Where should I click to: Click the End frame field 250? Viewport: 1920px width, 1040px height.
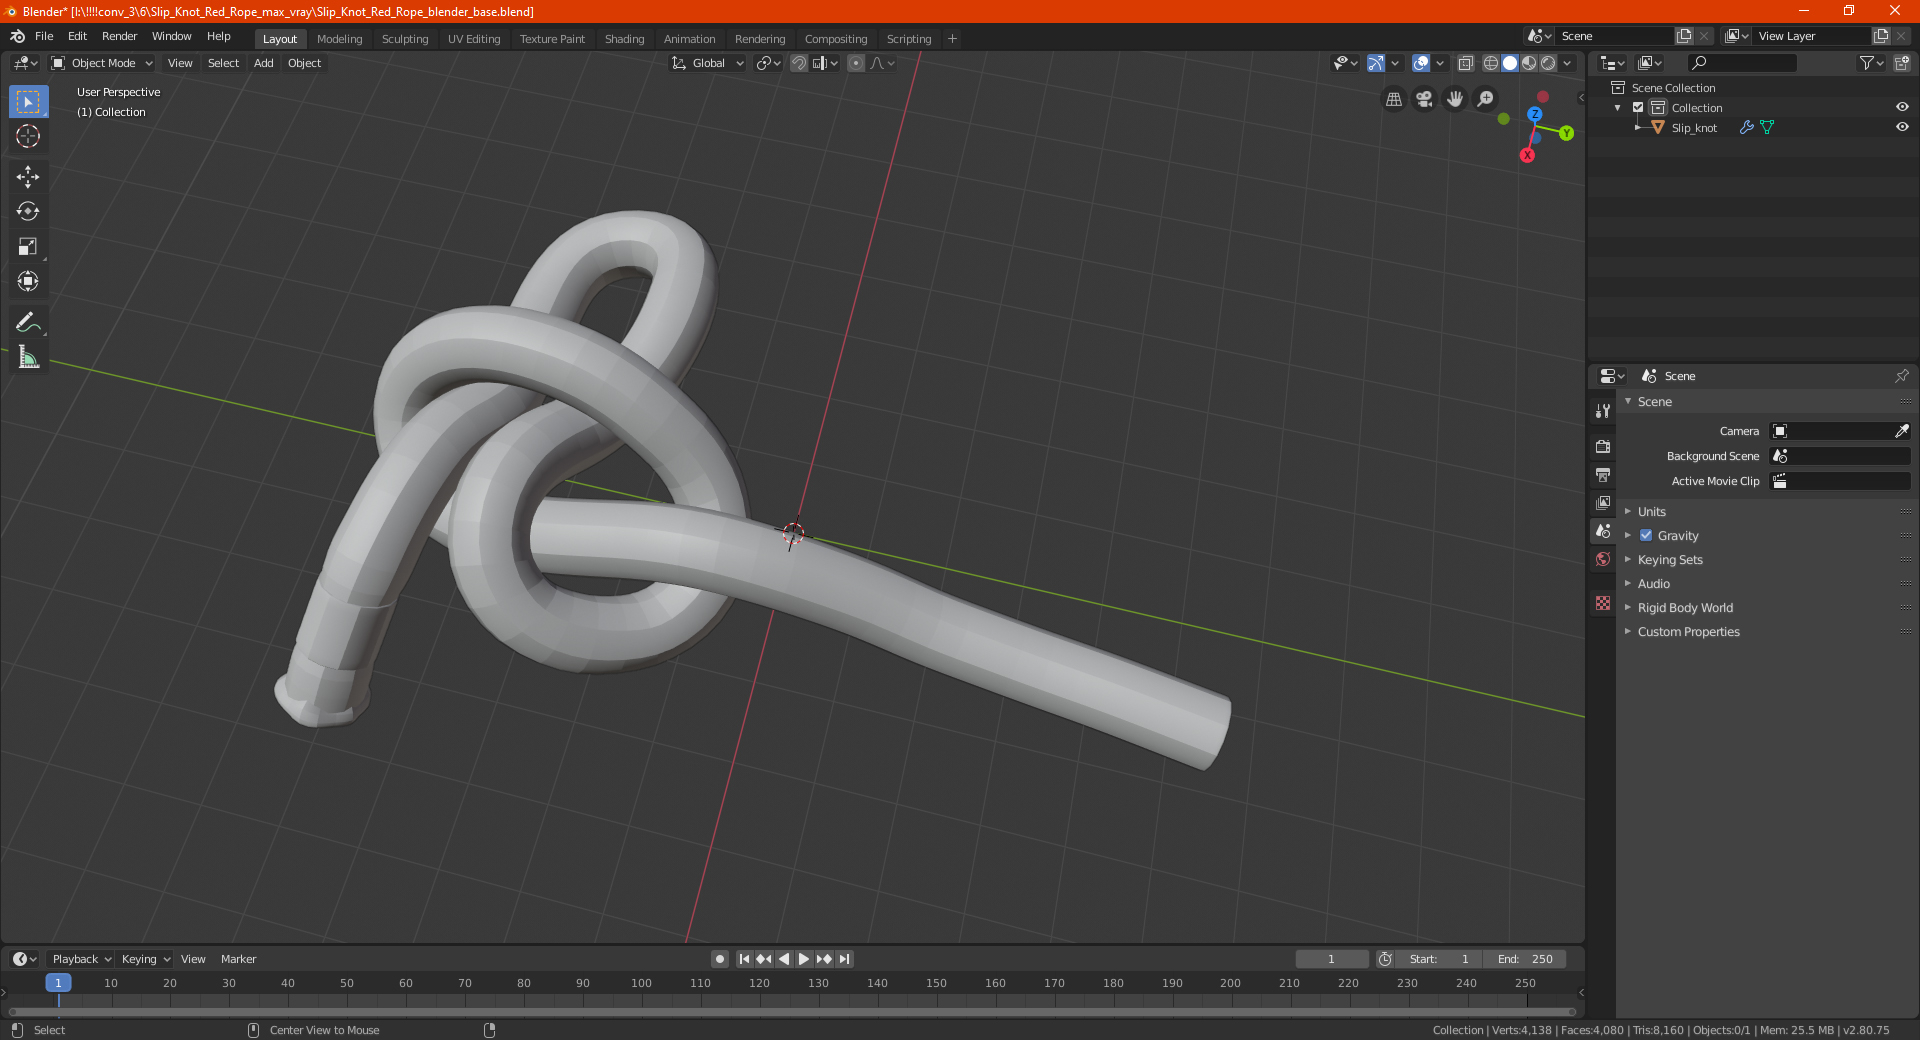coord(1525,959)
